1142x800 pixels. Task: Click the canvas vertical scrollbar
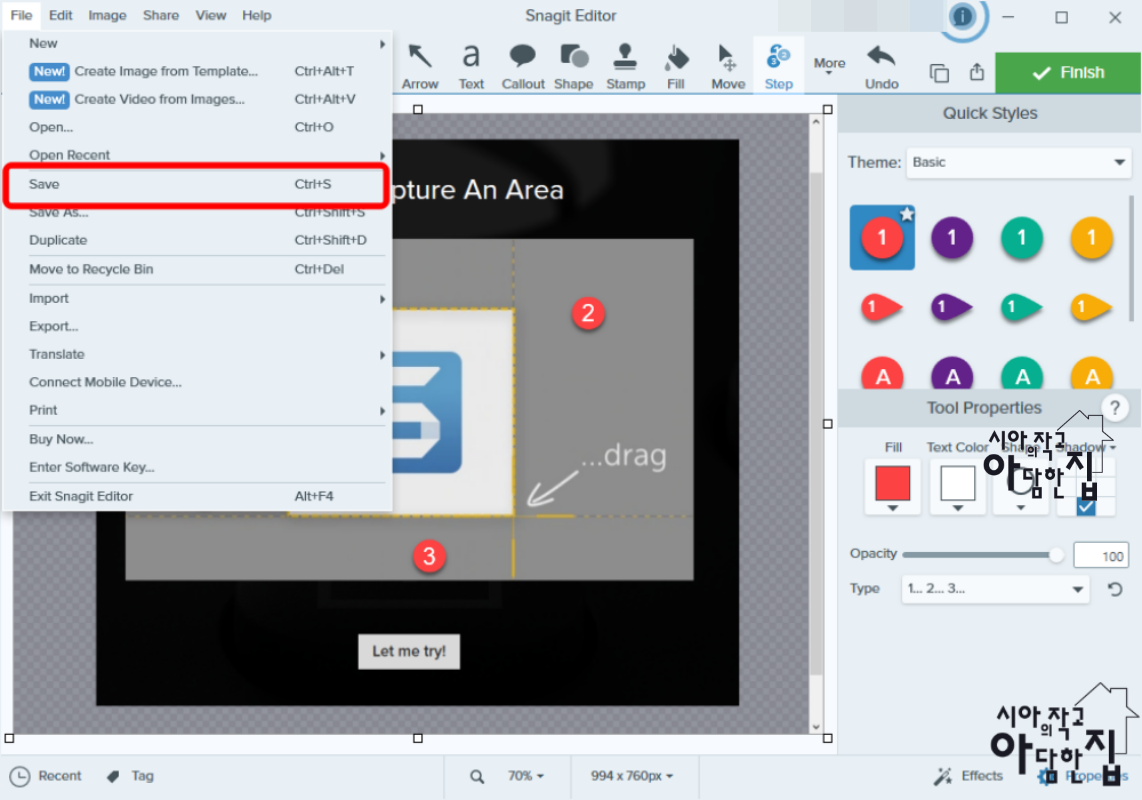click(x=816, y=423)
